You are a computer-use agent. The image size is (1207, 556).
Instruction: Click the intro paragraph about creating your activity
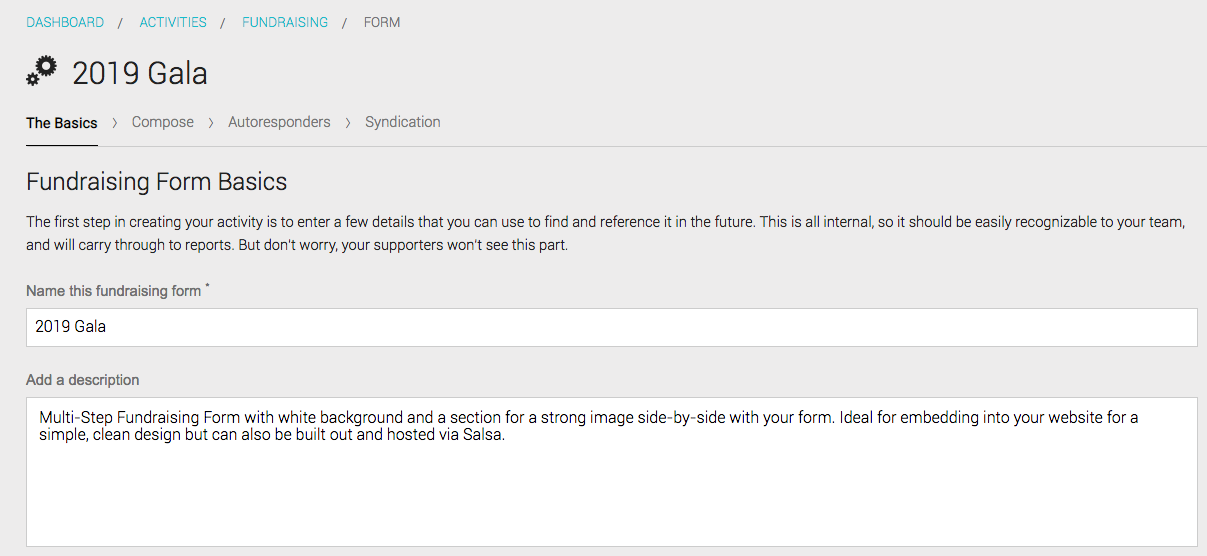[x=606, y=233]
